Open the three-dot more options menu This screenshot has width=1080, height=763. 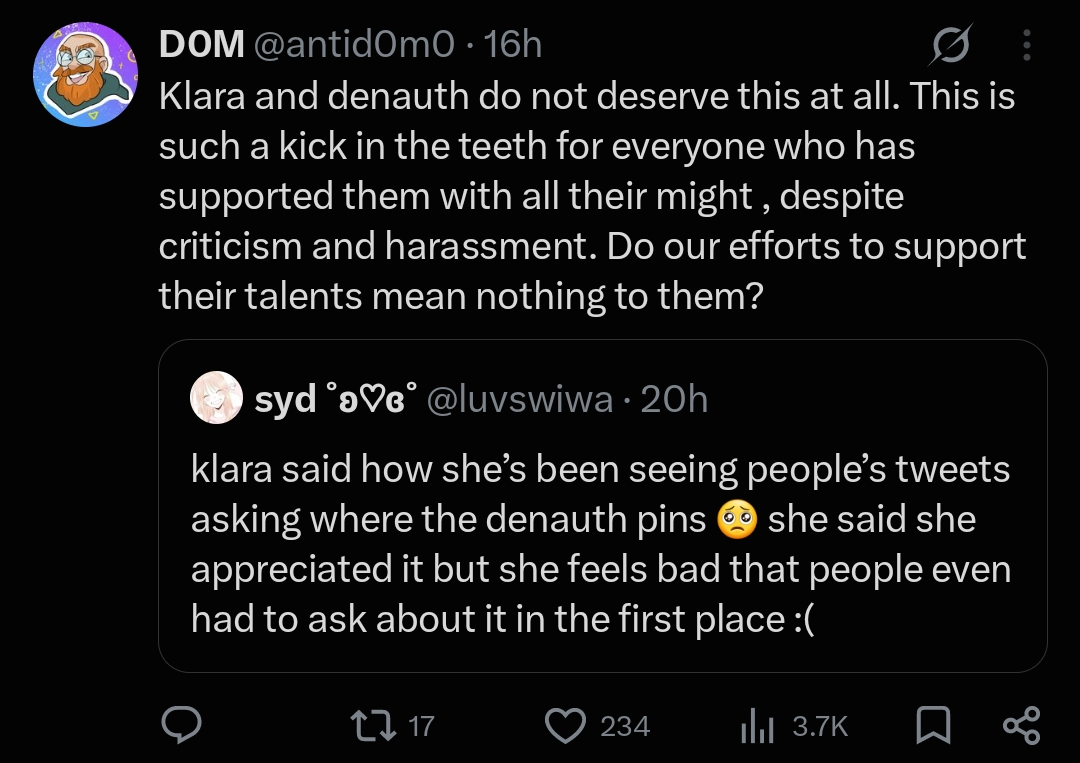tap(1027, 45)
